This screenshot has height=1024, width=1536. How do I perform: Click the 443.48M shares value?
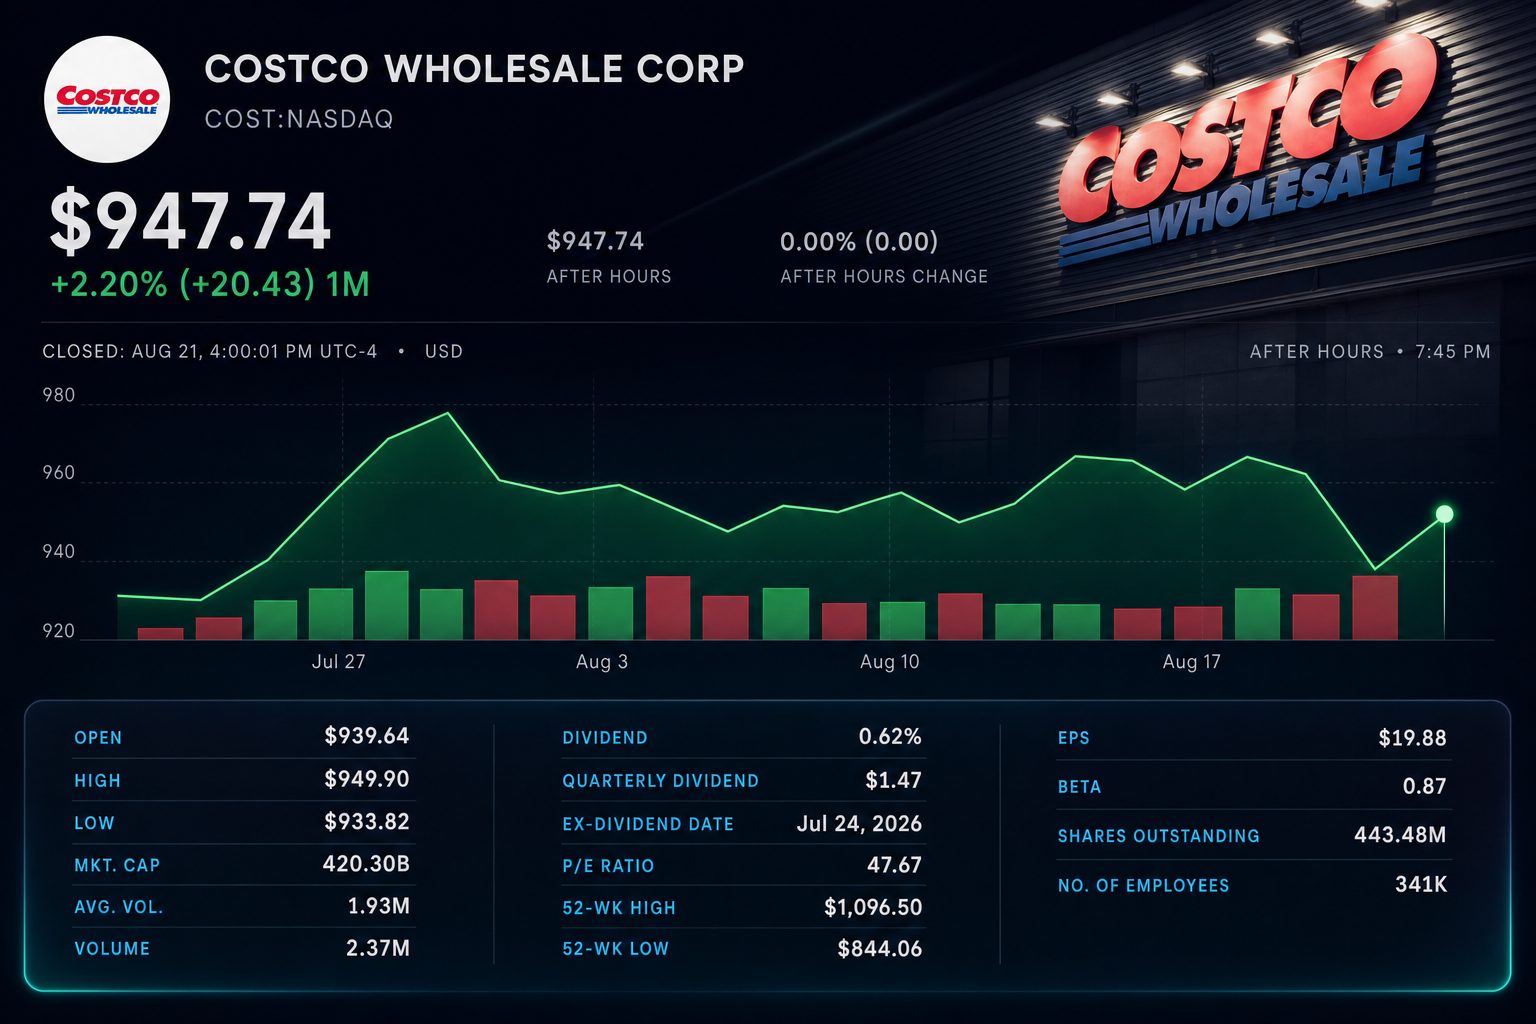[x=1400, y=835]
